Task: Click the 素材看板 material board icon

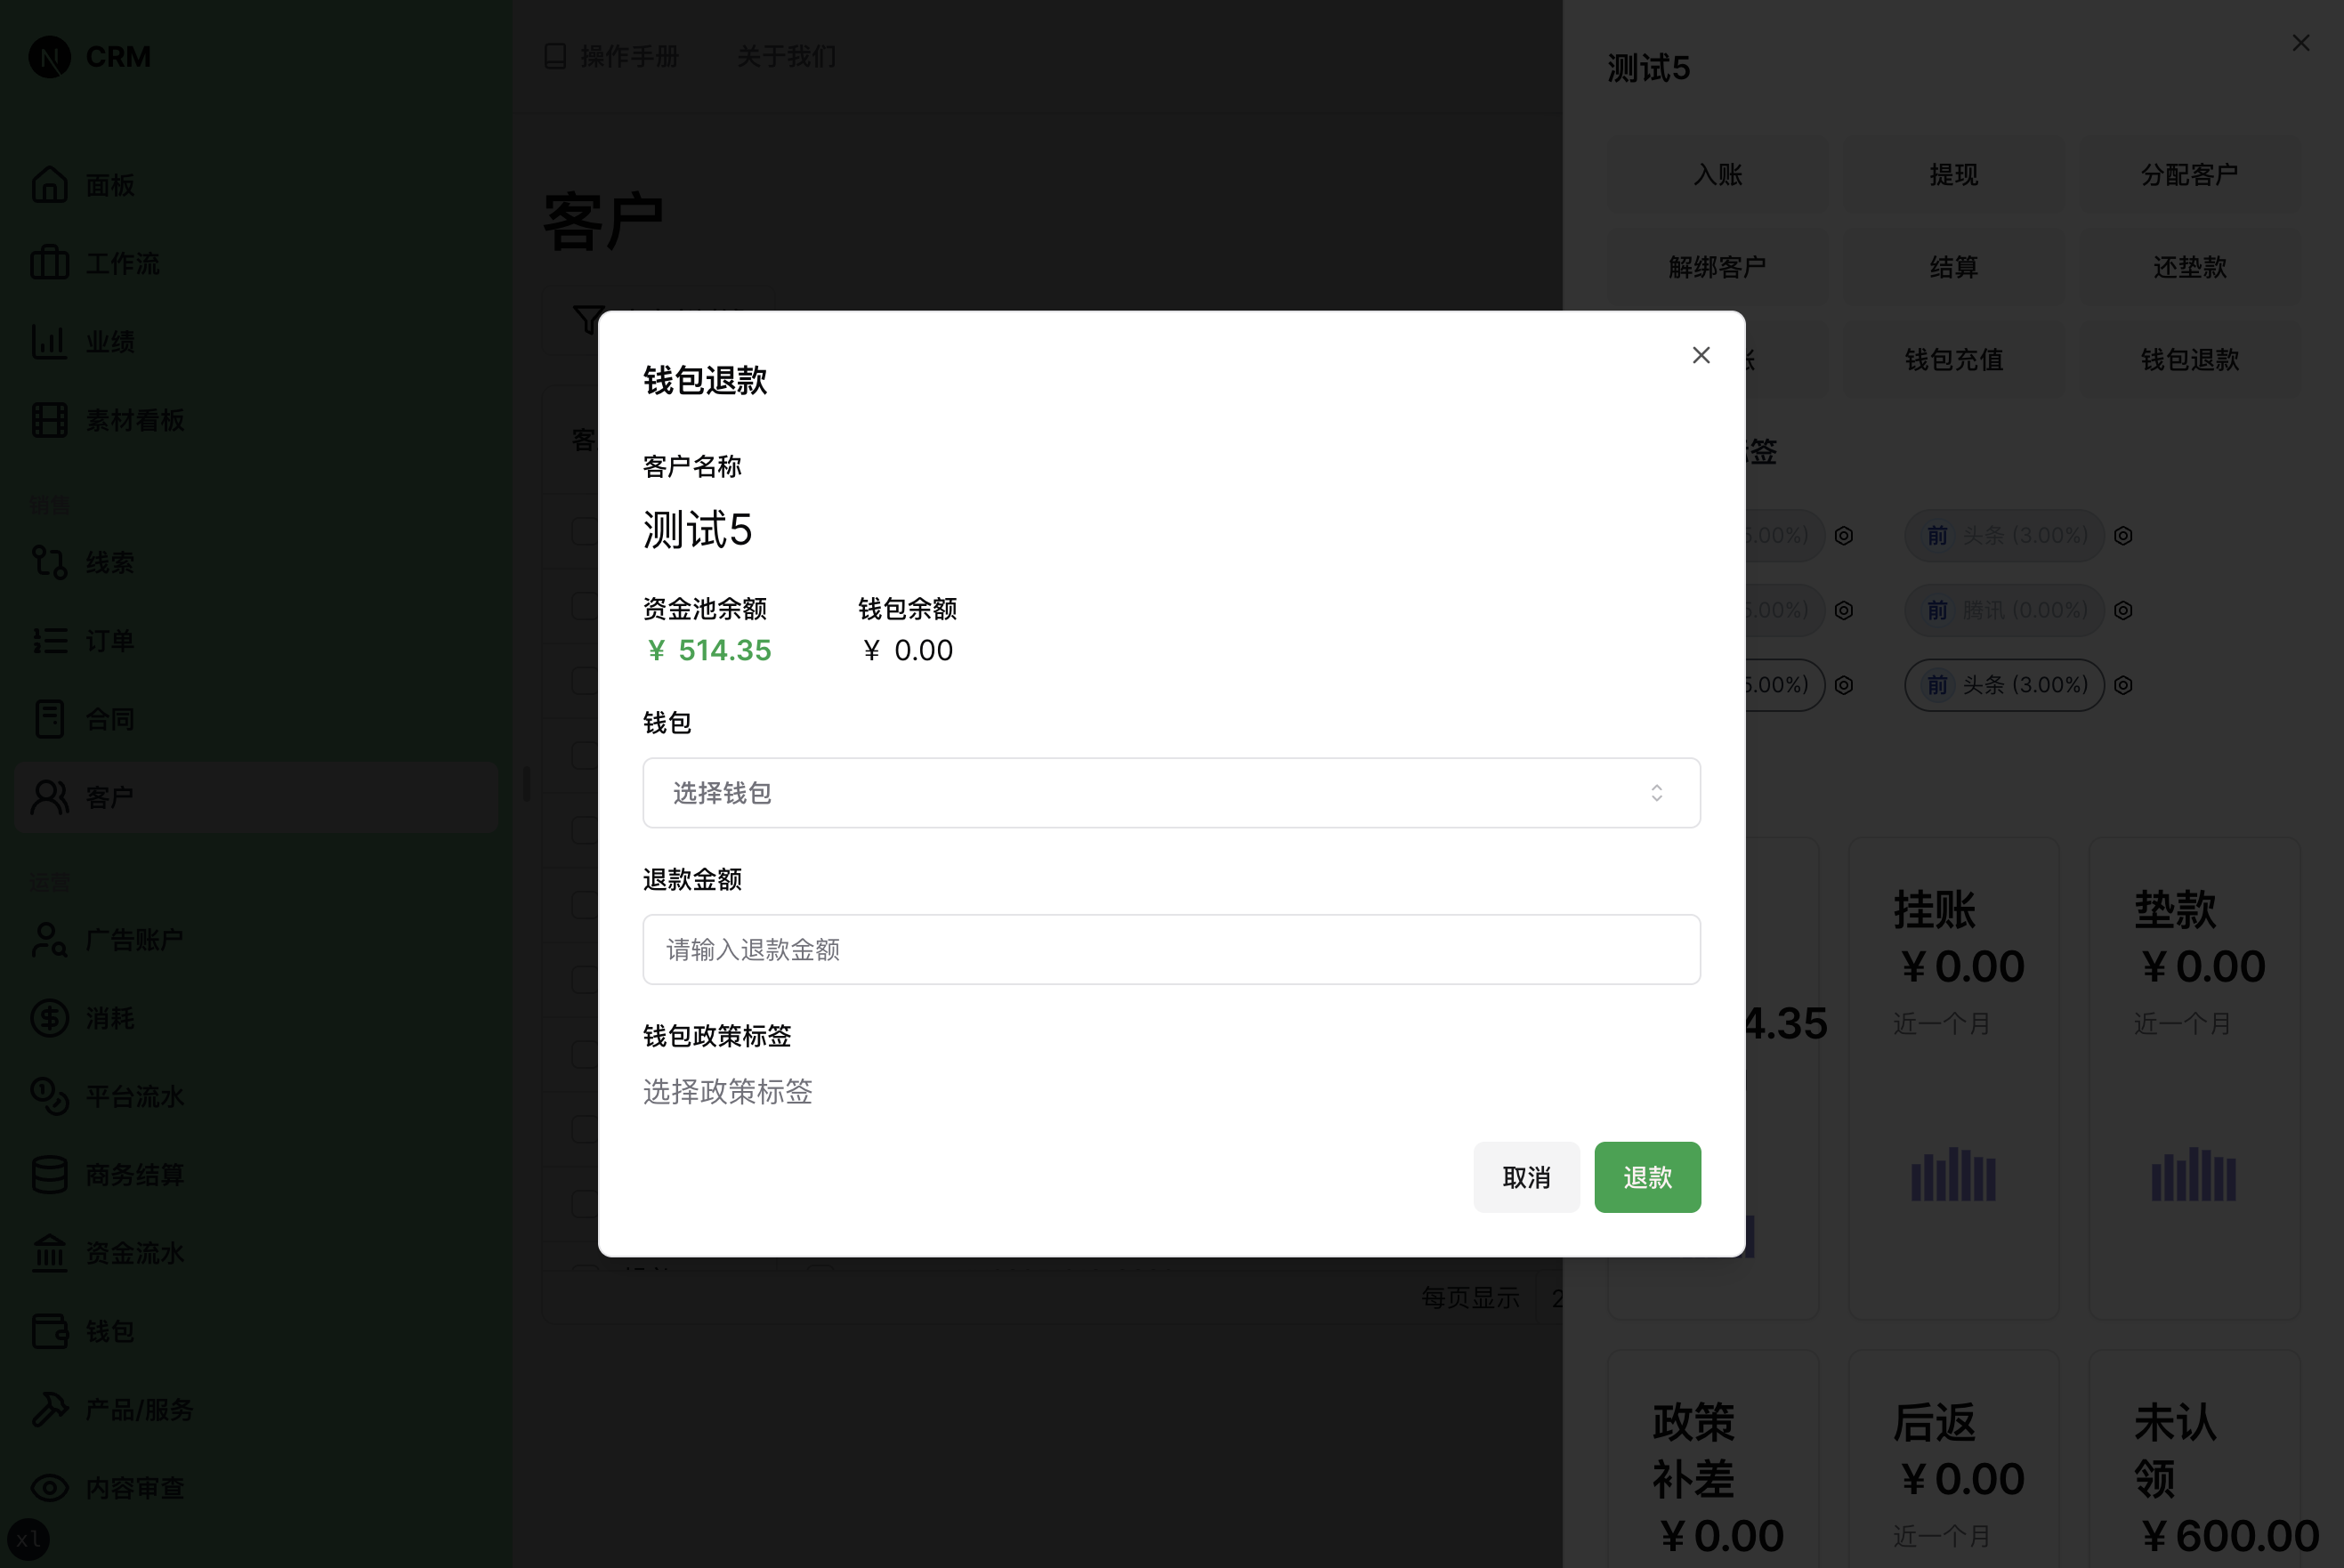Action: coord(49,420)
